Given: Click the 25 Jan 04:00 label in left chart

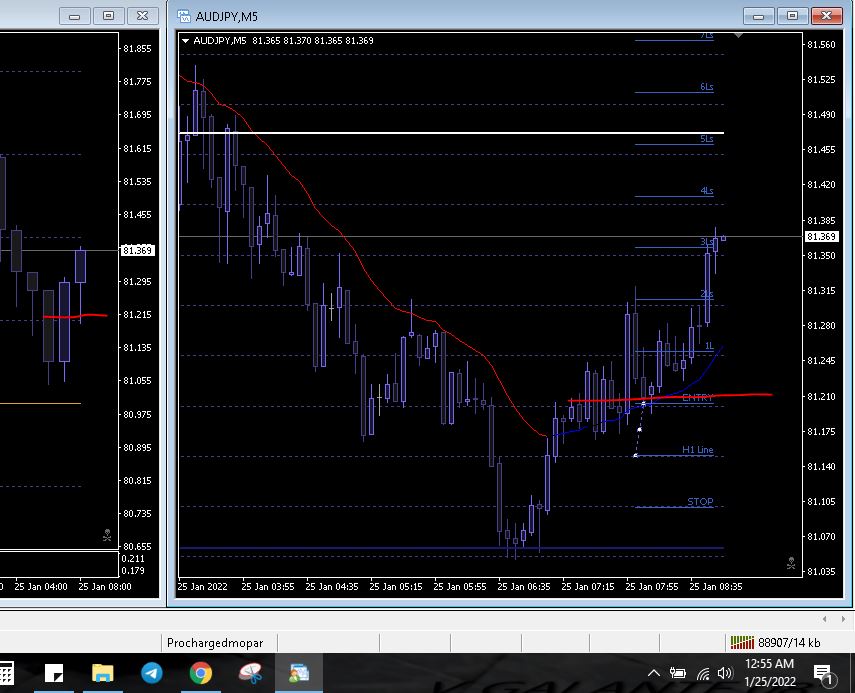Looking at the screenshot, I should pos(41,587).
